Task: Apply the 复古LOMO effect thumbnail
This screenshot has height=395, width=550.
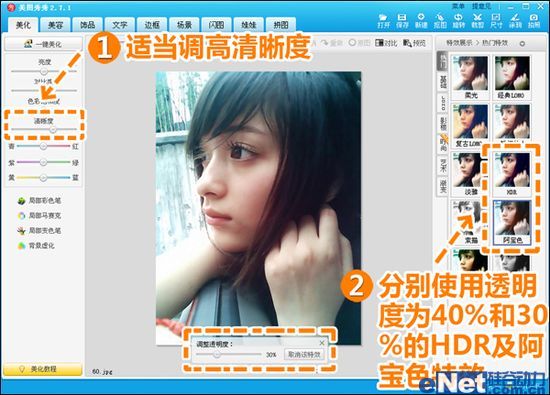Action: pyautogui.click(x=470, y=126)
